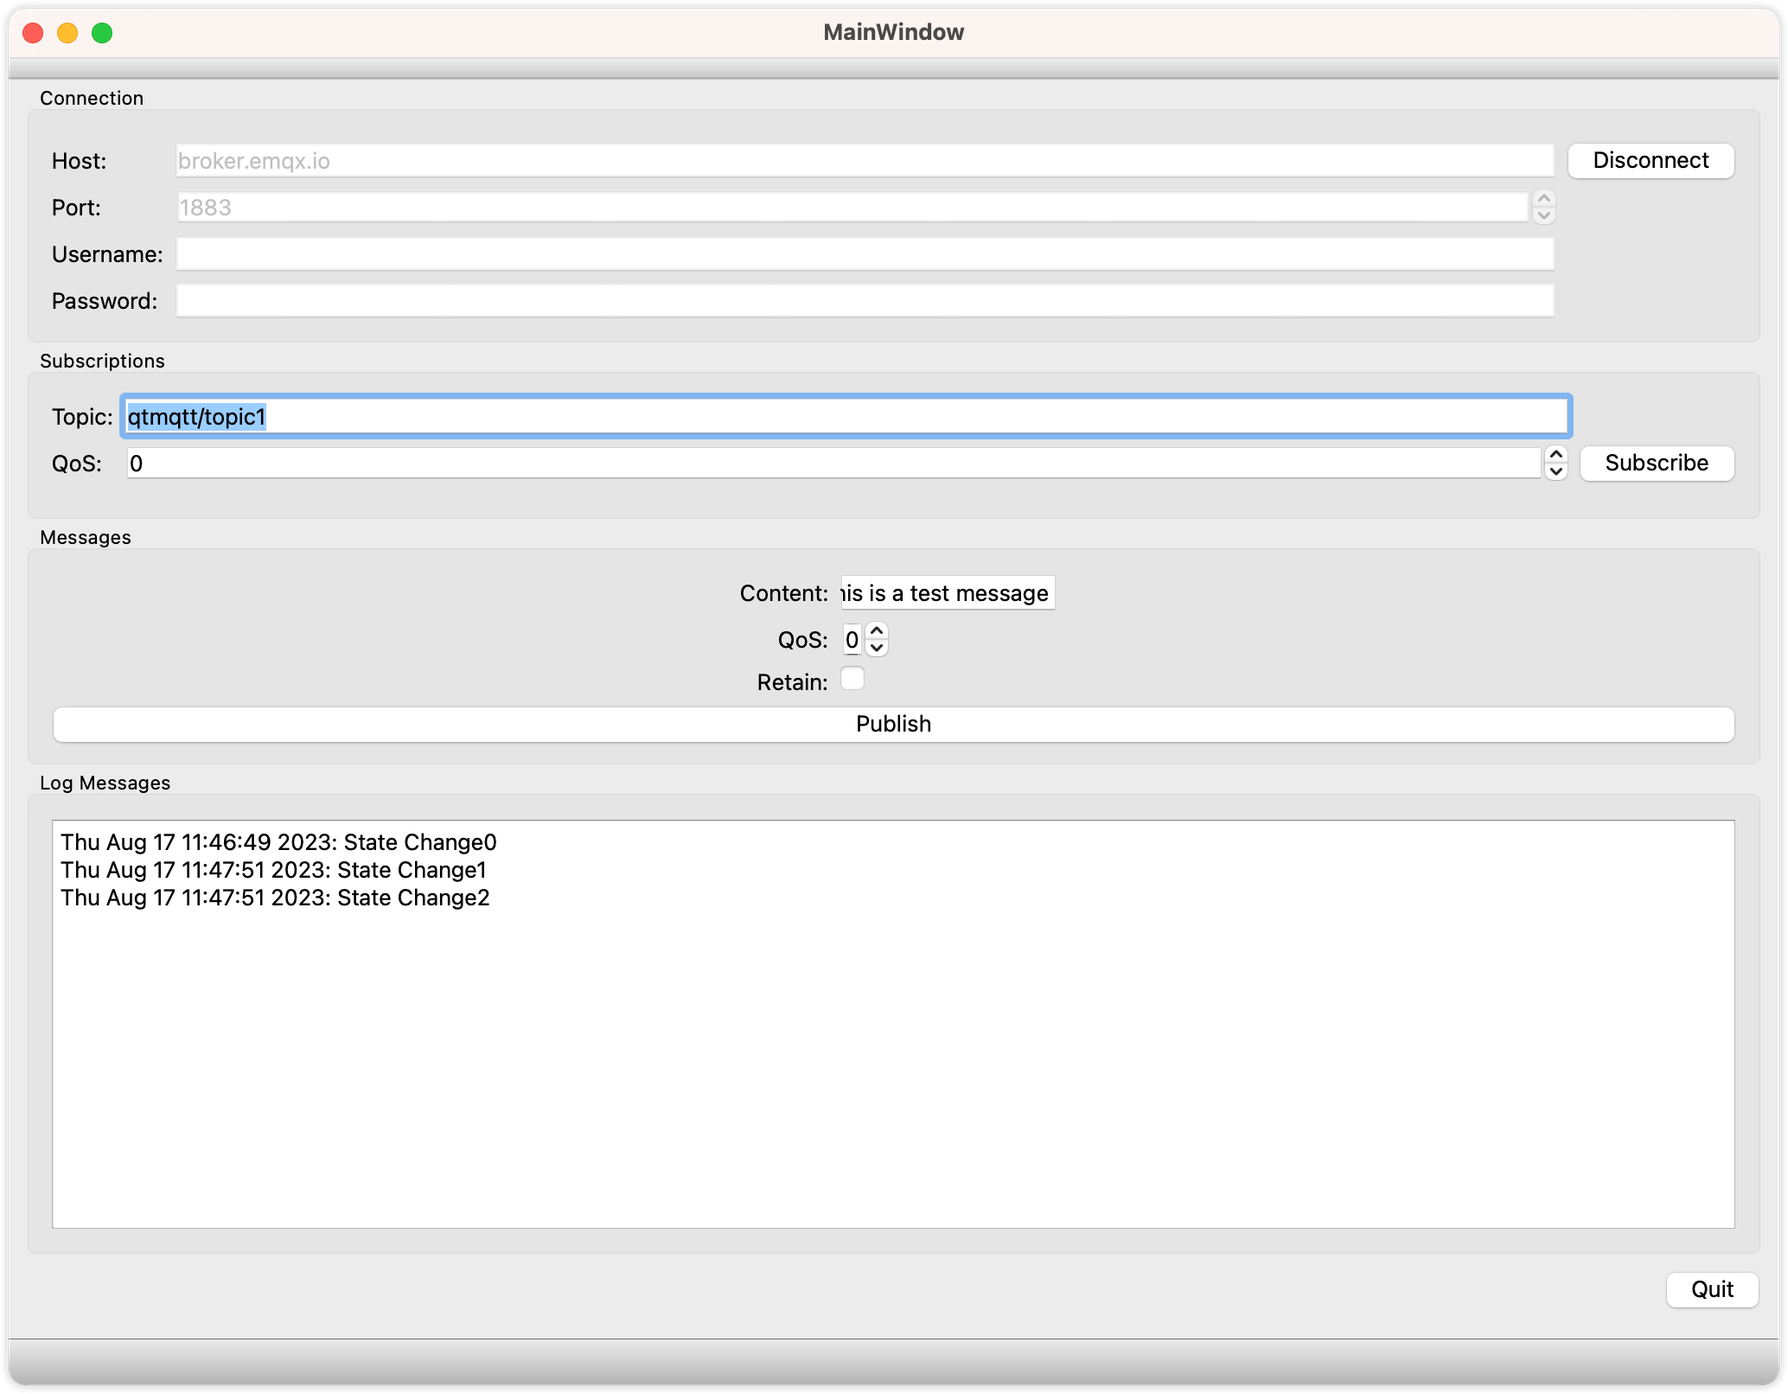Screen dimensions: 1788x1394
Task: Click the Password input field
Action: (x=864, y=300)
